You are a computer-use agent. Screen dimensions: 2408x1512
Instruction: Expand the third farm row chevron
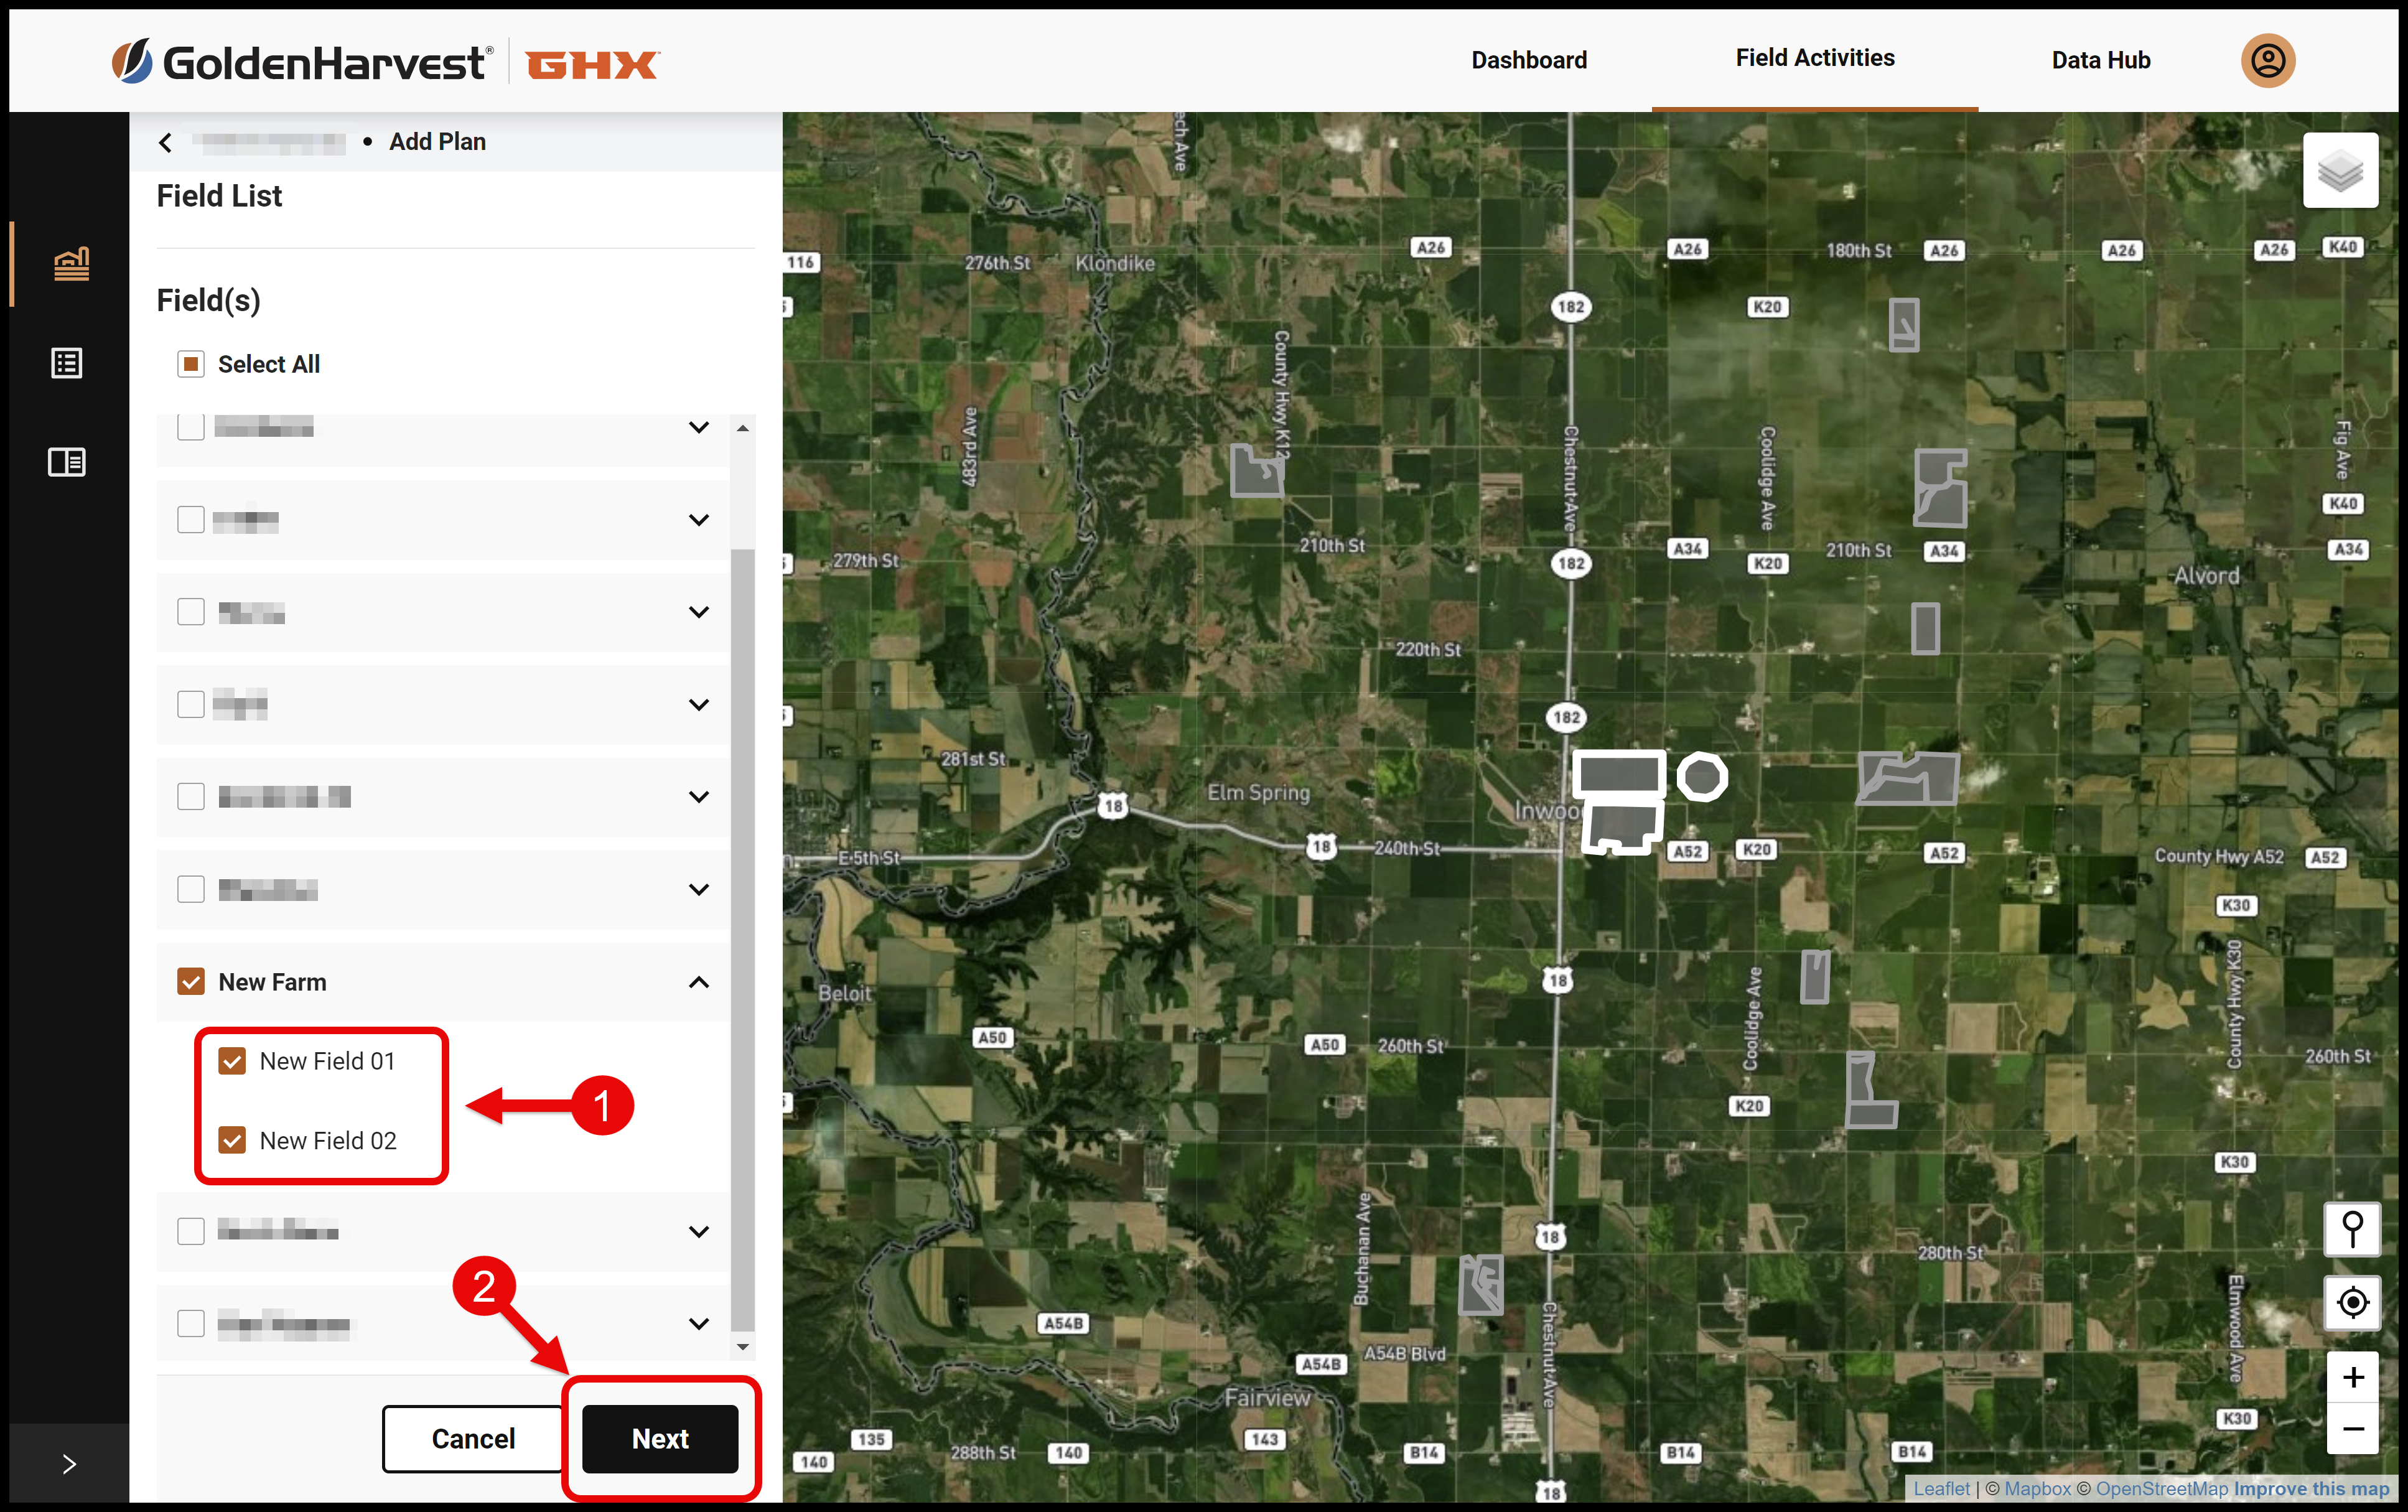(x=699, y=612)
